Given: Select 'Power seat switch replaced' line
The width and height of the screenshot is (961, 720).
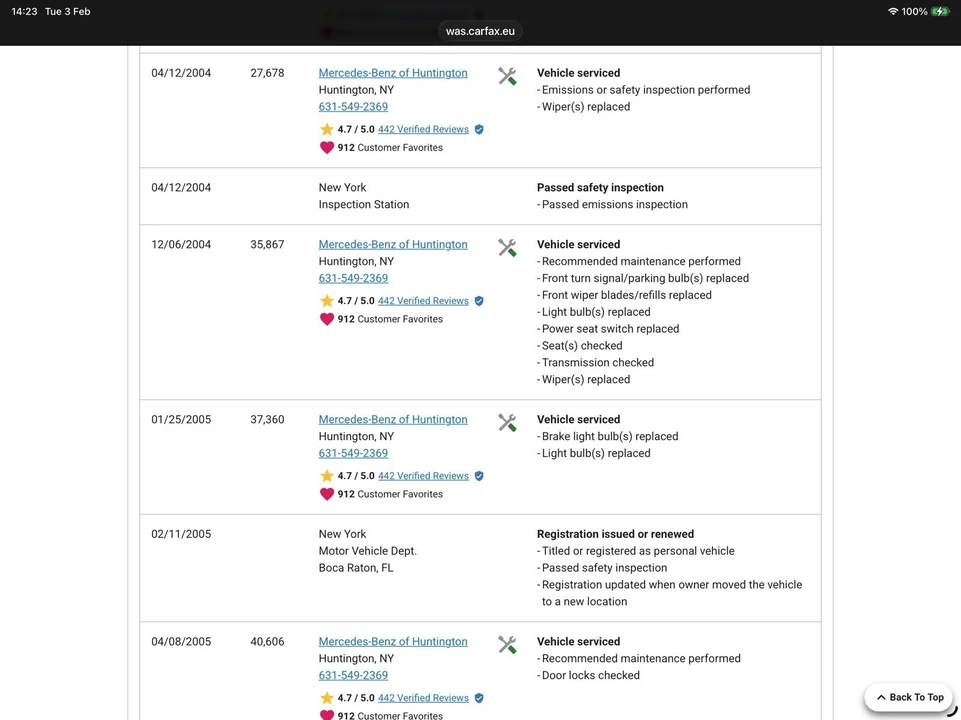Looking at the screenshot, I should click(x=608, y=329).
